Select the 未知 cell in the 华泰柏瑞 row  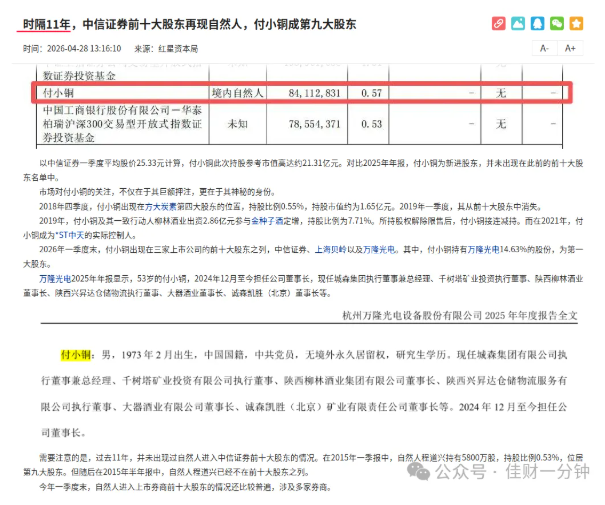tap(238, 124)
